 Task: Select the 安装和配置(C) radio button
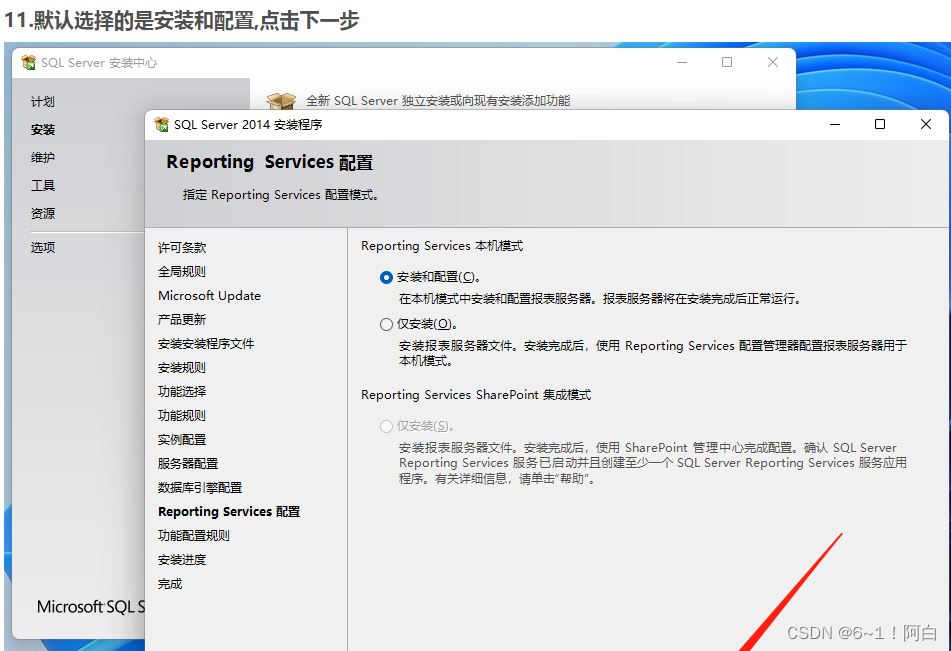386,277
